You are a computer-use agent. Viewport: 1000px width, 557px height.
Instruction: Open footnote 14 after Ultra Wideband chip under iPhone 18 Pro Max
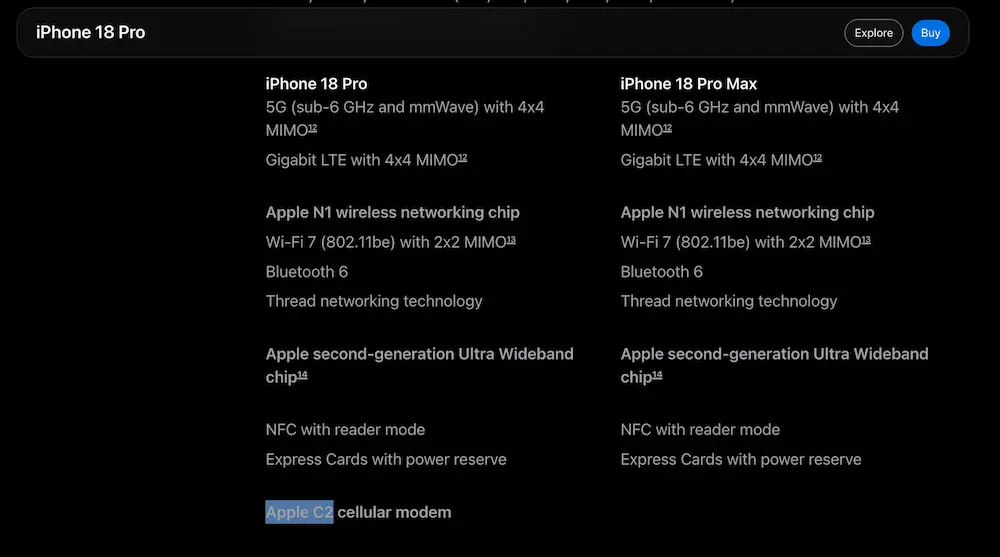[x=657, y=375]
